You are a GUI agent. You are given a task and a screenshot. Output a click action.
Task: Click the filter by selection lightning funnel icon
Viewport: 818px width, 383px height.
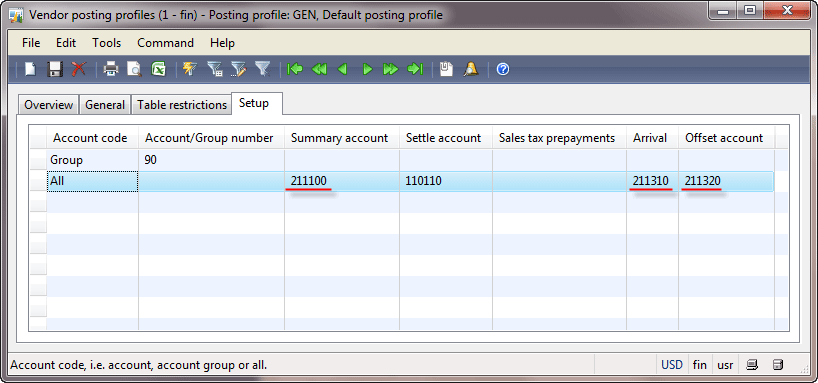pyautogui.click(x=189, y=69)
